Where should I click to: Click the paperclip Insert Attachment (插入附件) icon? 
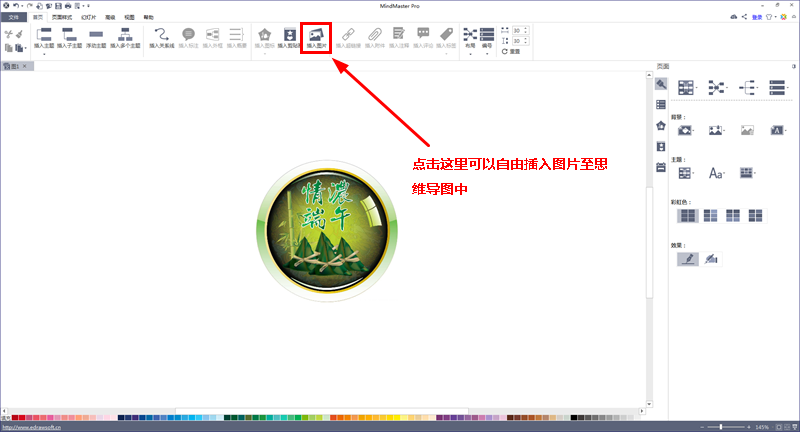(x=374, y=35)
